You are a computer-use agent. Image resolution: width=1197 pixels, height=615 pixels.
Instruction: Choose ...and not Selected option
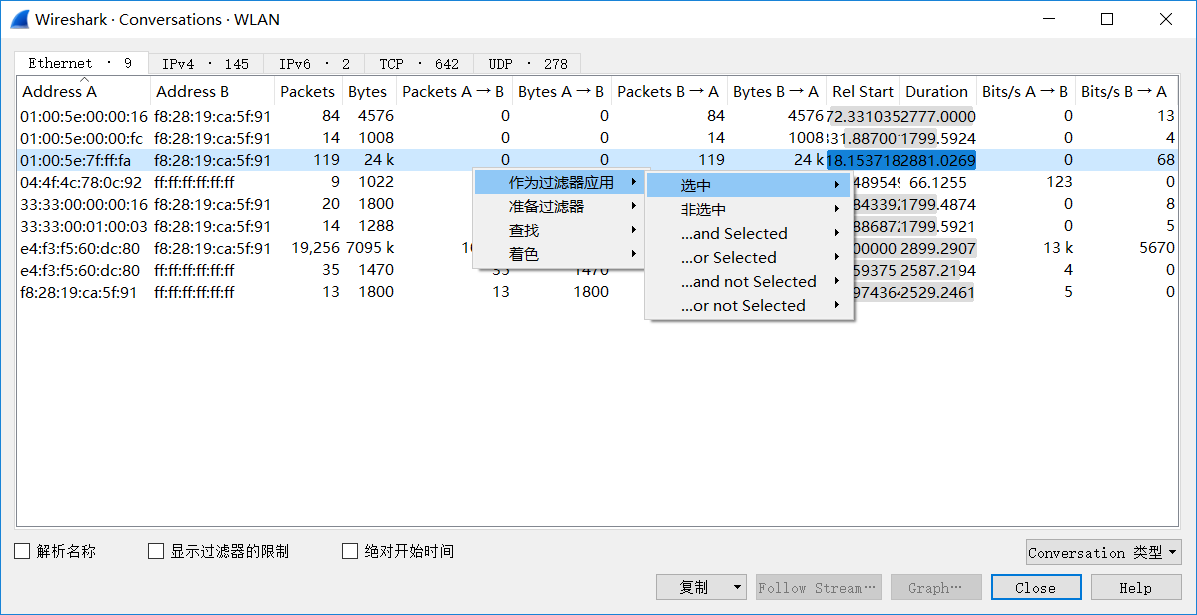click(748, 282)
